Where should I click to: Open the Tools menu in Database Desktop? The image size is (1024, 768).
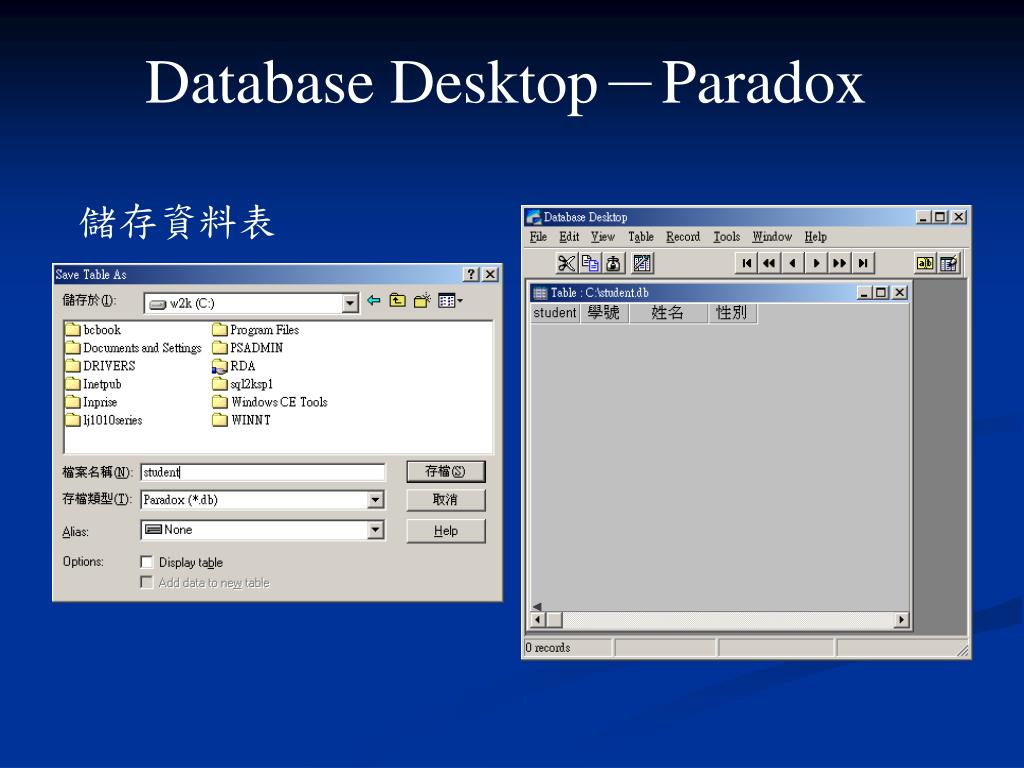pos(726,236)
